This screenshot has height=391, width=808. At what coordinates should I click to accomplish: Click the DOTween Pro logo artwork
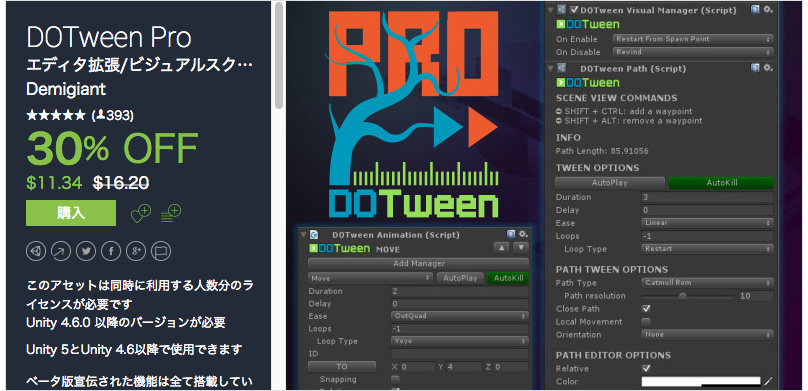(414, 114)
